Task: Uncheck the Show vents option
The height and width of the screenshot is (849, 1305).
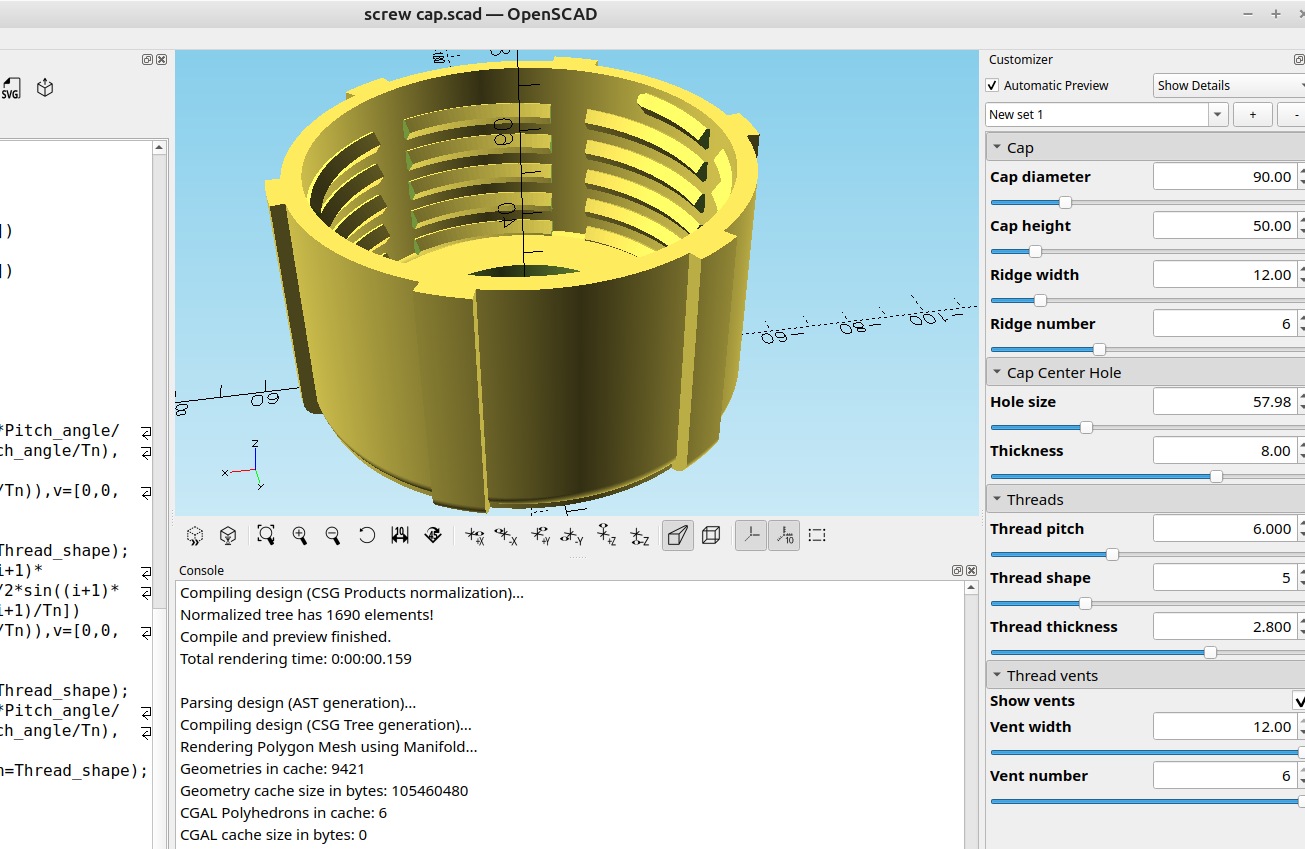Action: tap(1299, 701)
